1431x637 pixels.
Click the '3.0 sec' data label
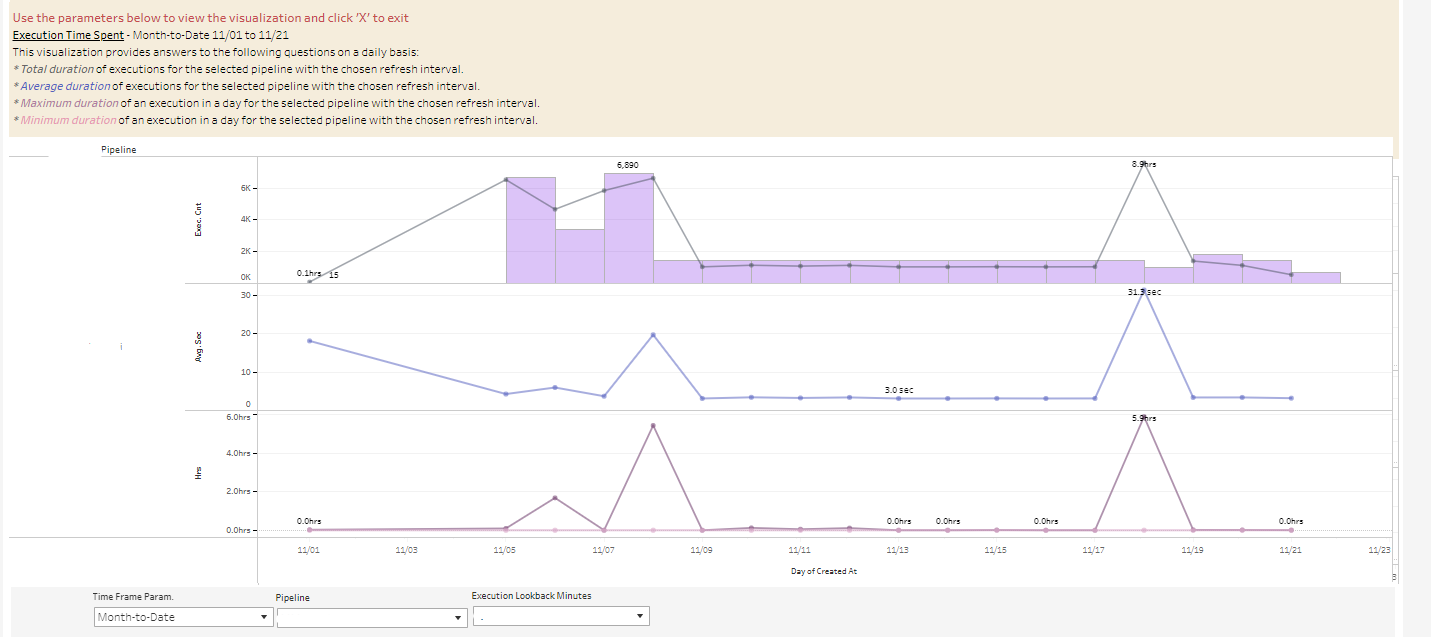(x=899, y=389)
